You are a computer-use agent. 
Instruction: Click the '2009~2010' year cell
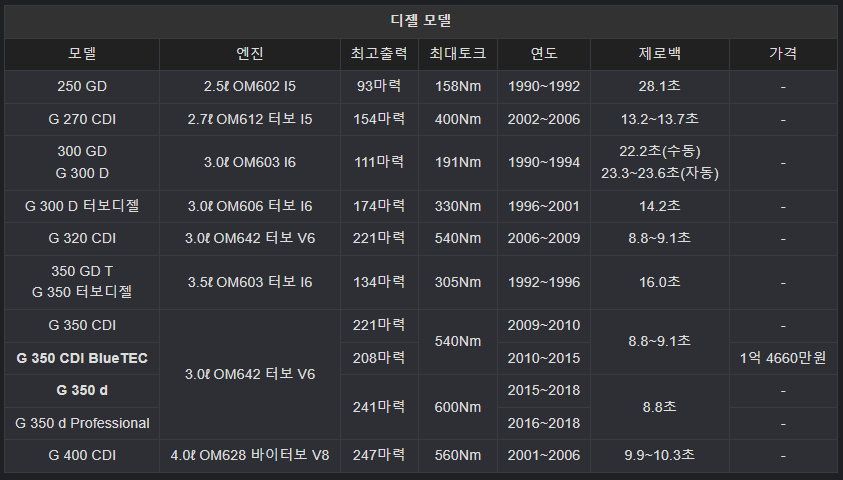[544, 326]
